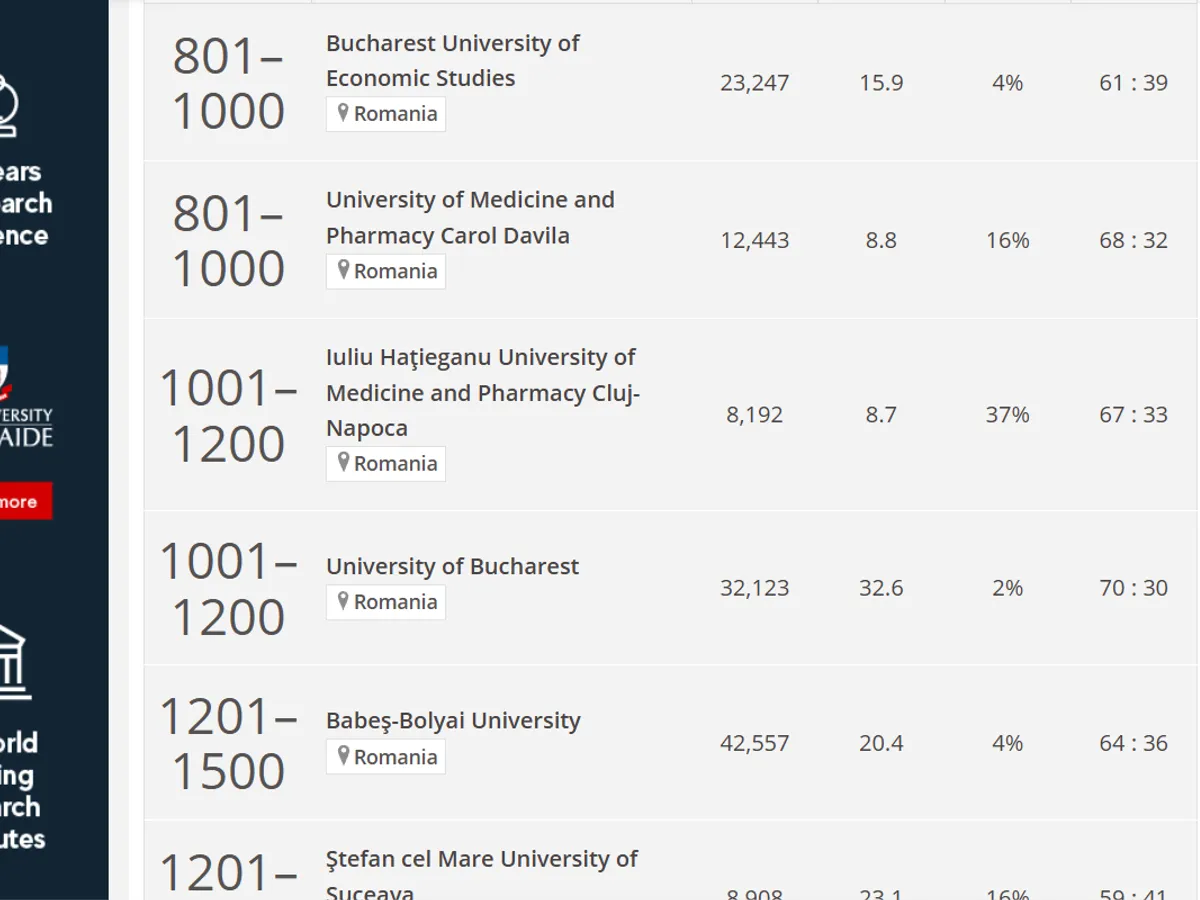Click the location pin under Pharmacy Carol Davila

[x=343, y=271]
